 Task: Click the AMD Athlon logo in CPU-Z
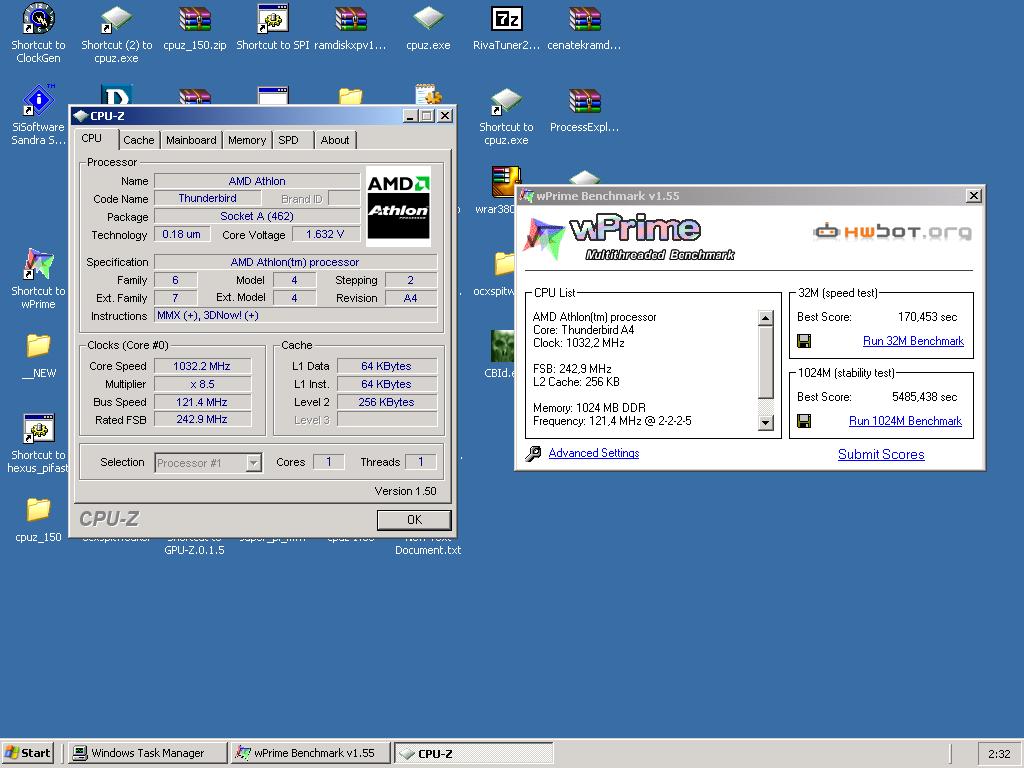[398, 206]
